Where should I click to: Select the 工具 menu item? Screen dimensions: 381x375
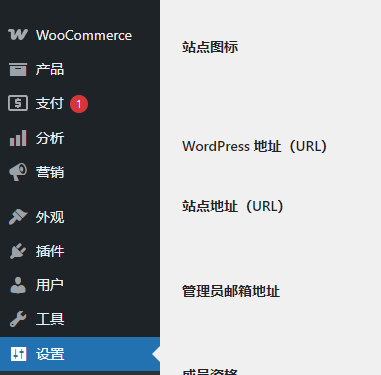coord(80,319)
